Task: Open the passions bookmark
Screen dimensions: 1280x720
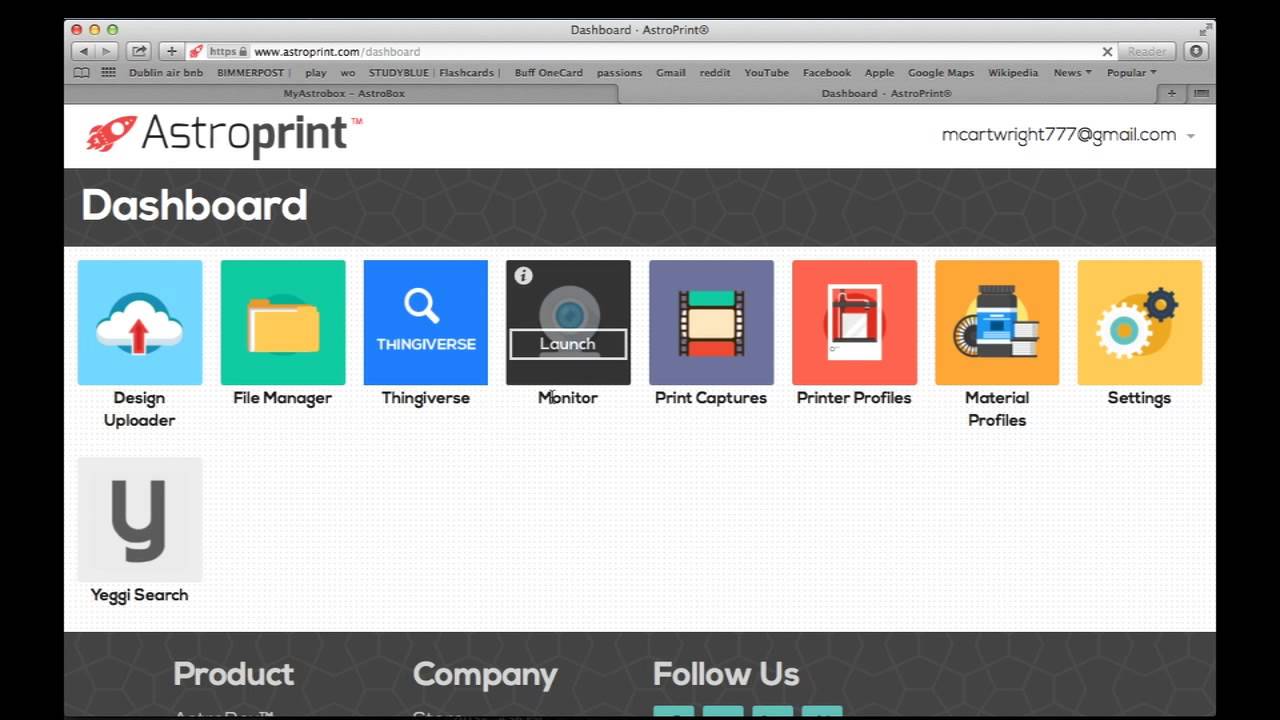Action: (x=619, y=73)
